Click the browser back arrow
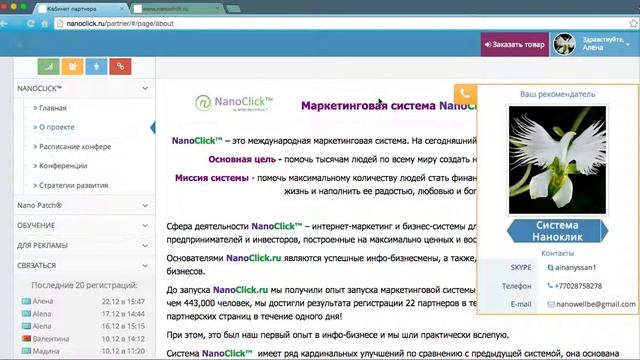Viewport: 640px width, 360px height. click(4, 23)
